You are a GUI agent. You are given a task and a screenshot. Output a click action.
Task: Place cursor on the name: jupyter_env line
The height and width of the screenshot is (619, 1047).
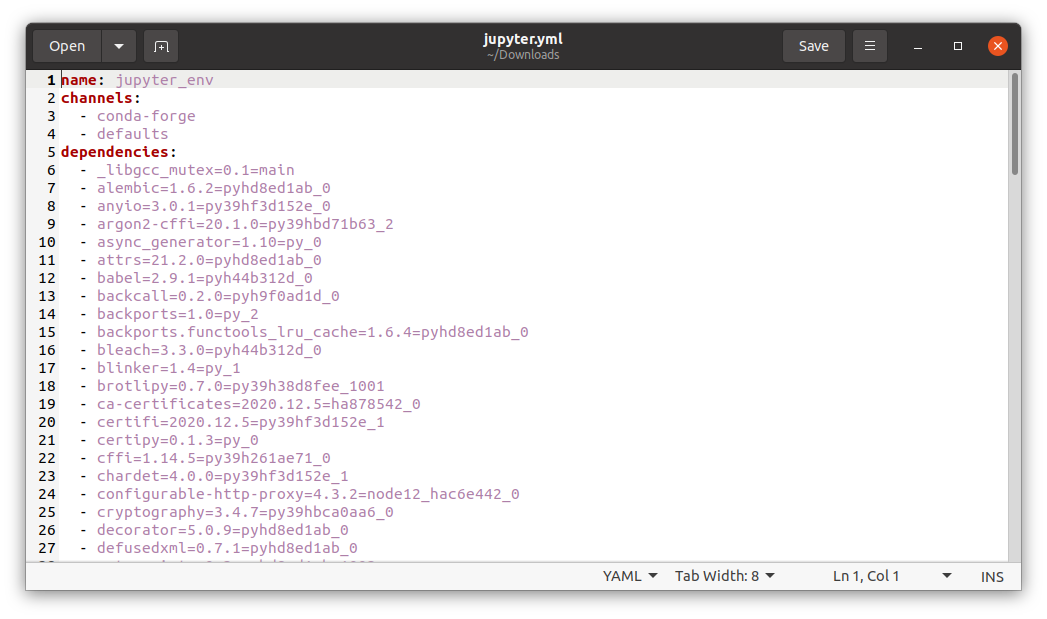point(138,79)
